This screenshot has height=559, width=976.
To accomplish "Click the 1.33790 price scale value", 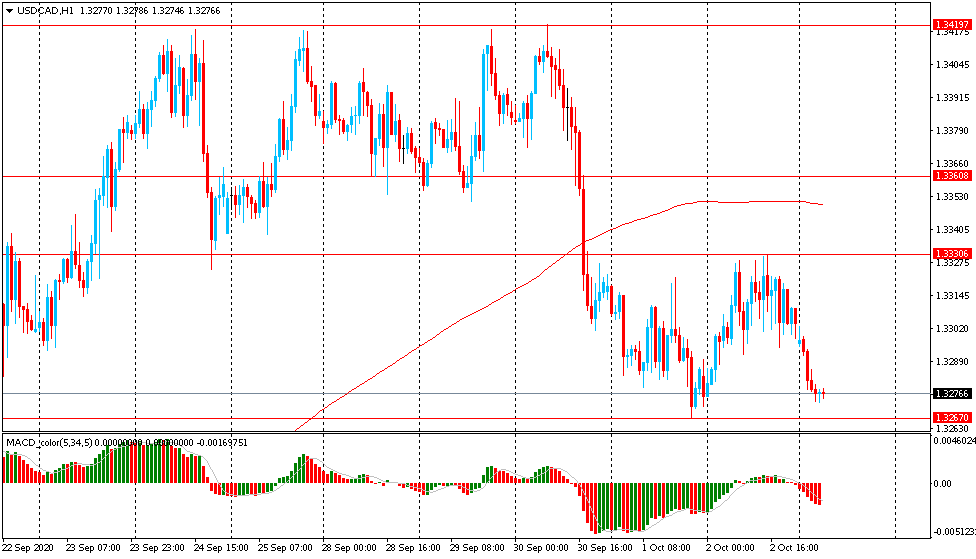I will coord(952,131).
